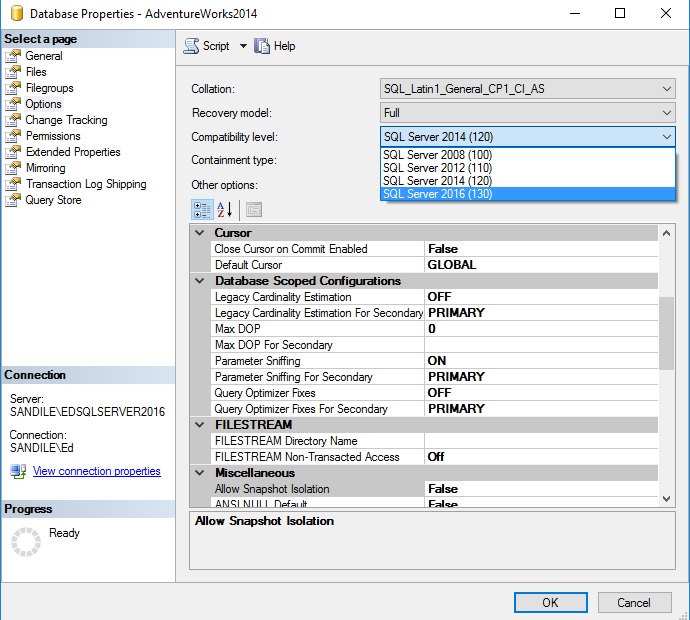
Task: Expand the Collation dropdown
Action: [x=667, y=89]
